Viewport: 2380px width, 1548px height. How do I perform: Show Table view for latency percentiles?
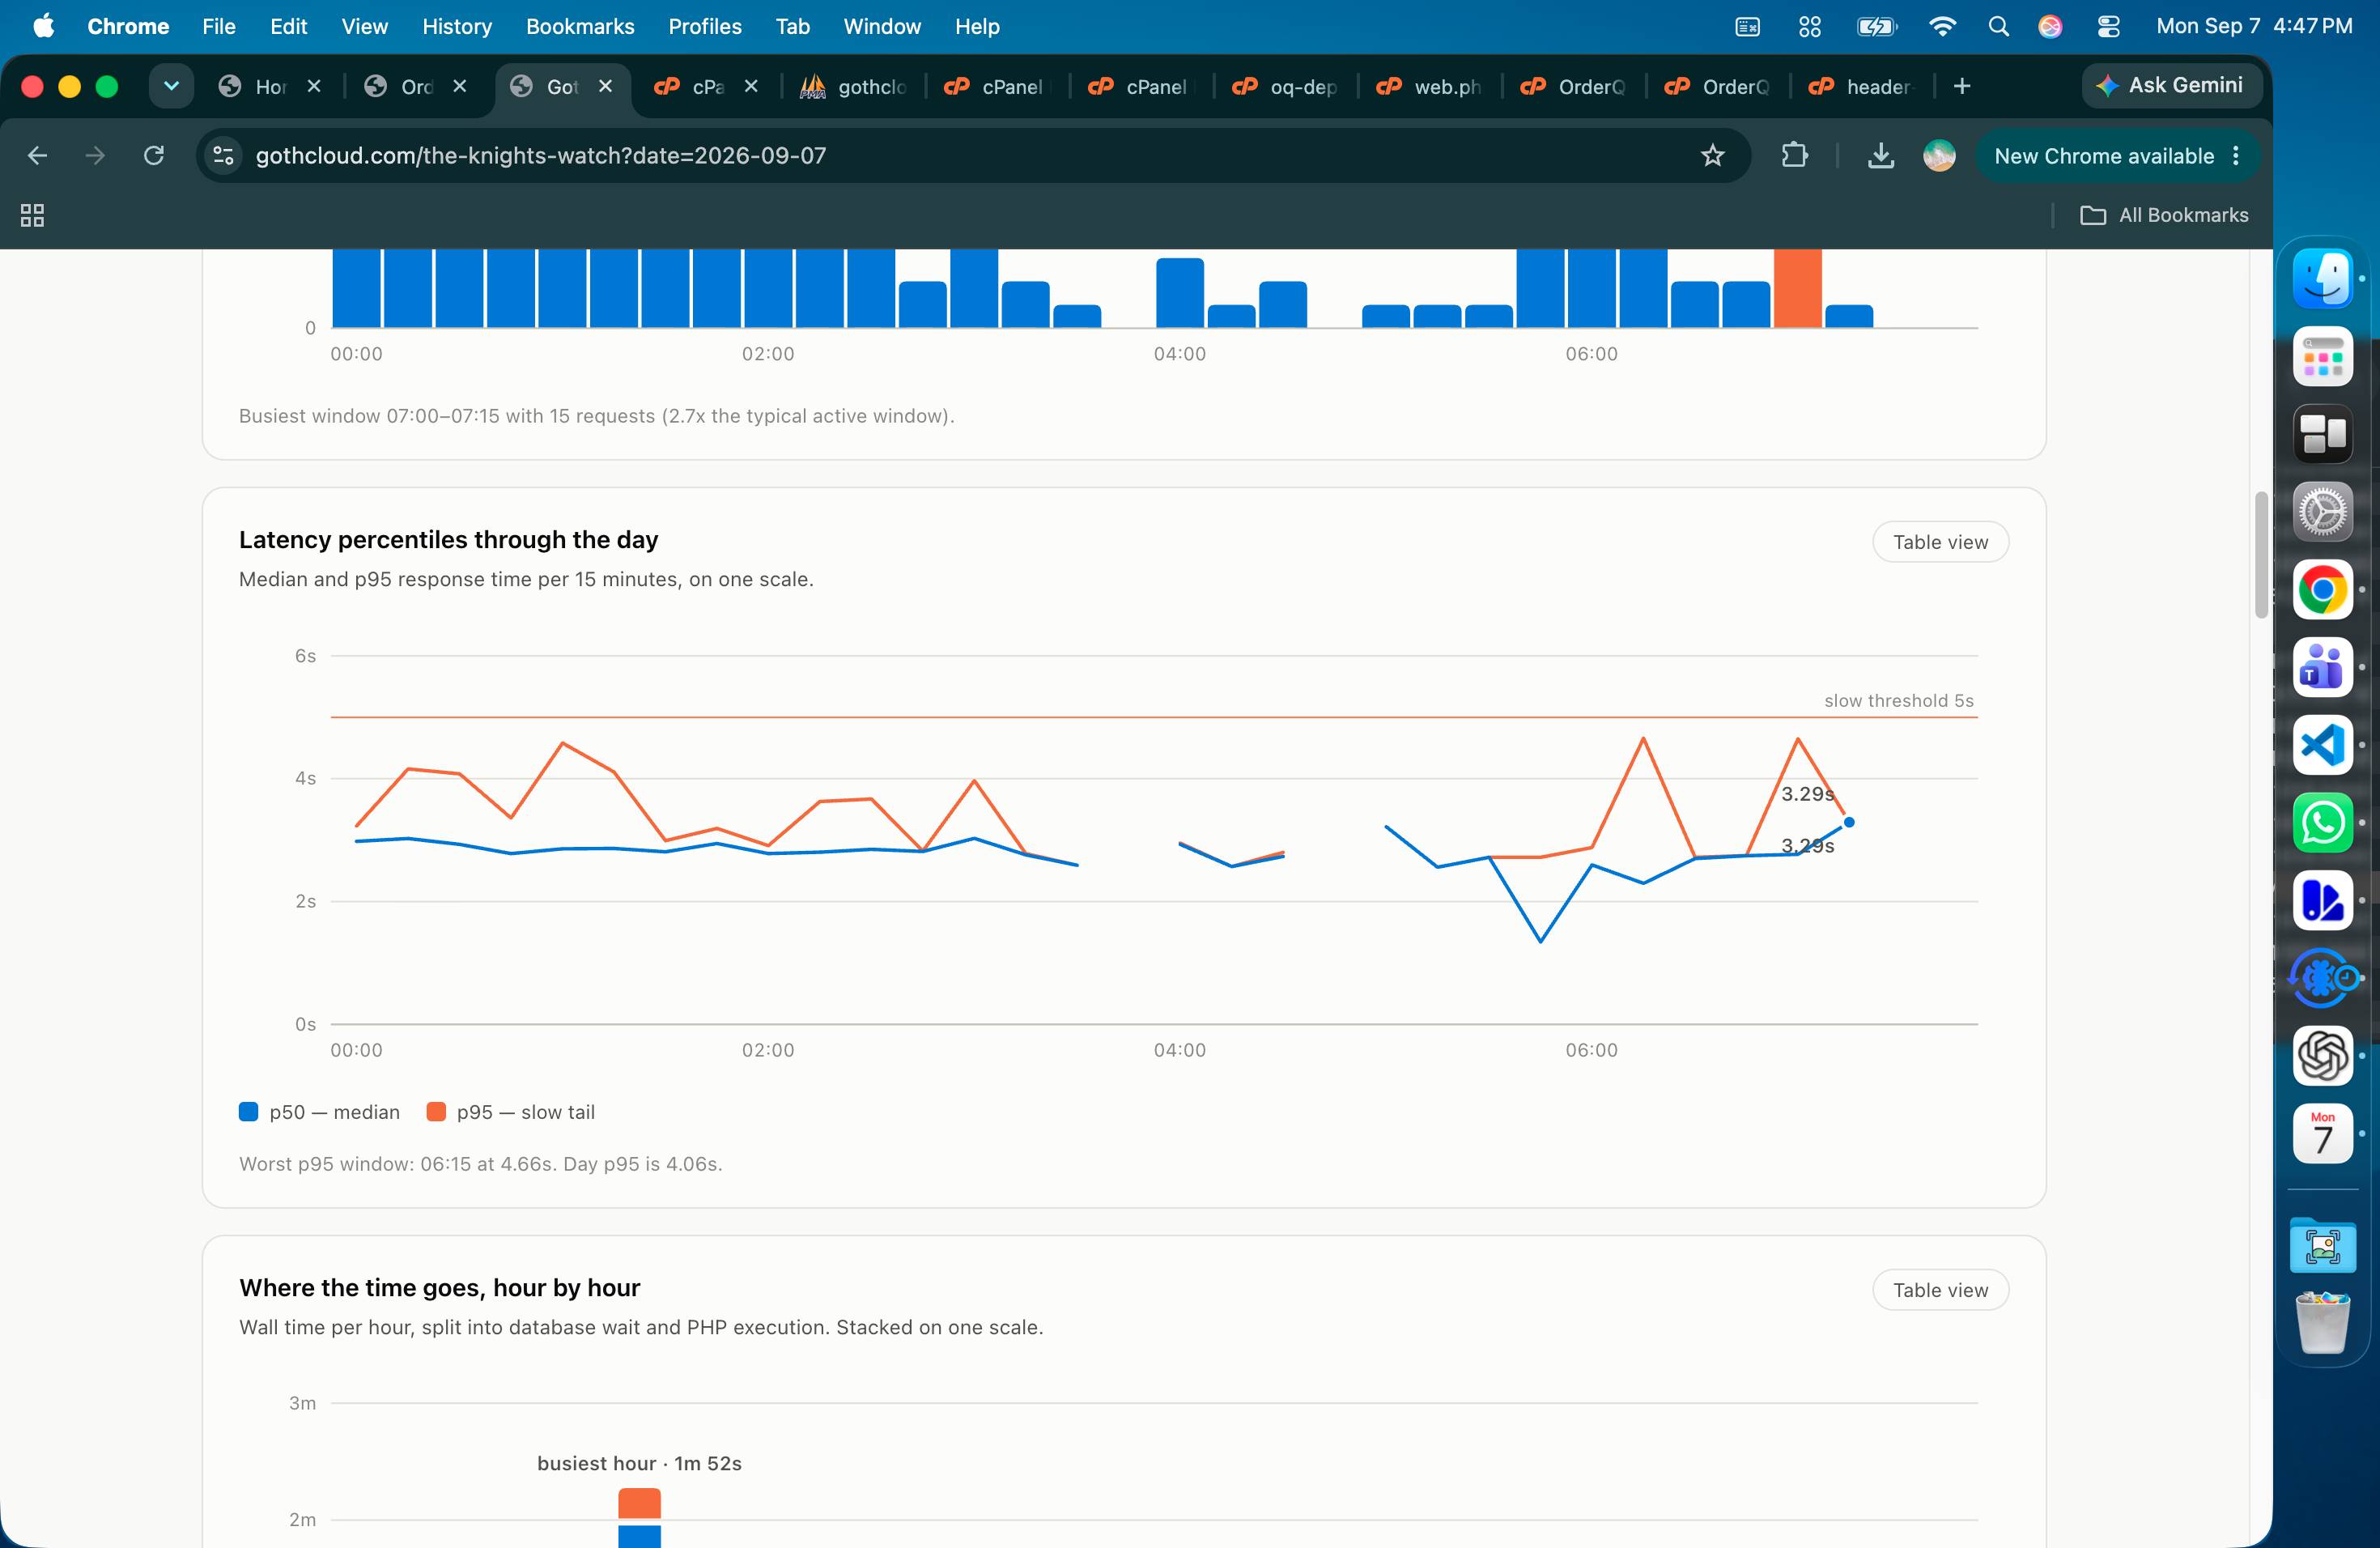[1940, 542]
